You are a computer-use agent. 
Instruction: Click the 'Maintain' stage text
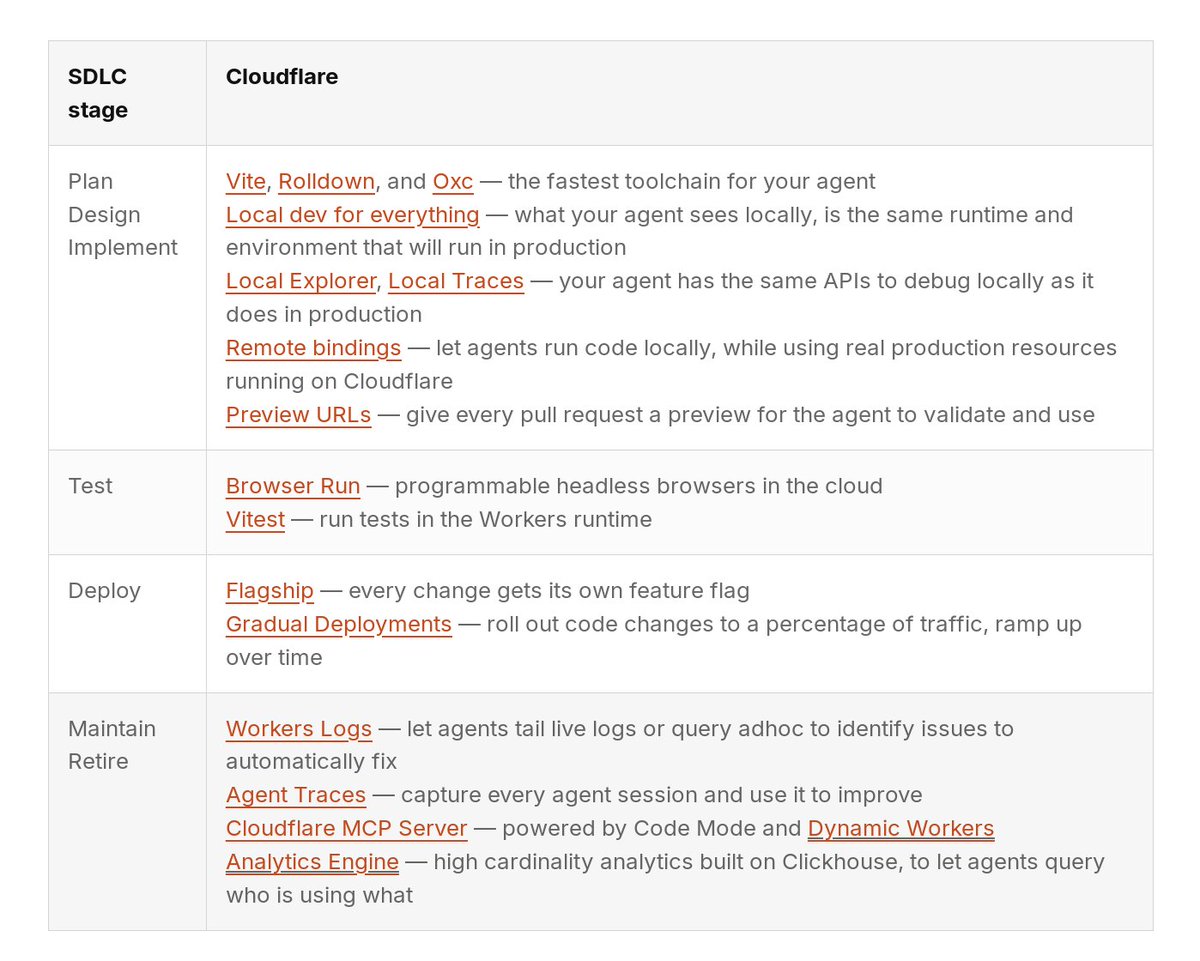pyautogui.click(x=112, y=729)
